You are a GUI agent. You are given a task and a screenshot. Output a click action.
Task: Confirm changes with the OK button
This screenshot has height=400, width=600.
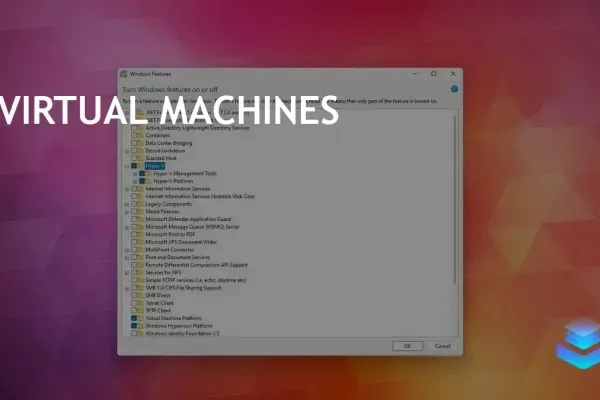coord(408,346)
